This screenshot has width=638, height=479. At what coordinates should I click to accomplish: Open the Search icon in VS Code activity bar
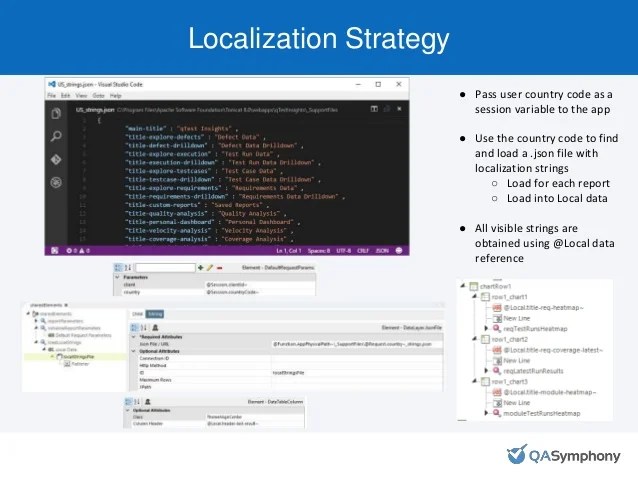tap(56, 136)
